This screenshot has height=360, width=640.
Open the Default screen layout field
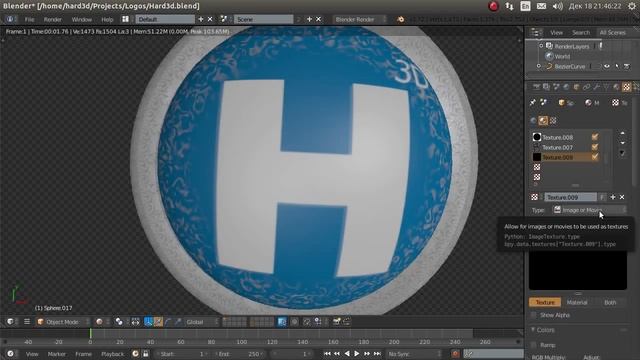coord(165,19)
